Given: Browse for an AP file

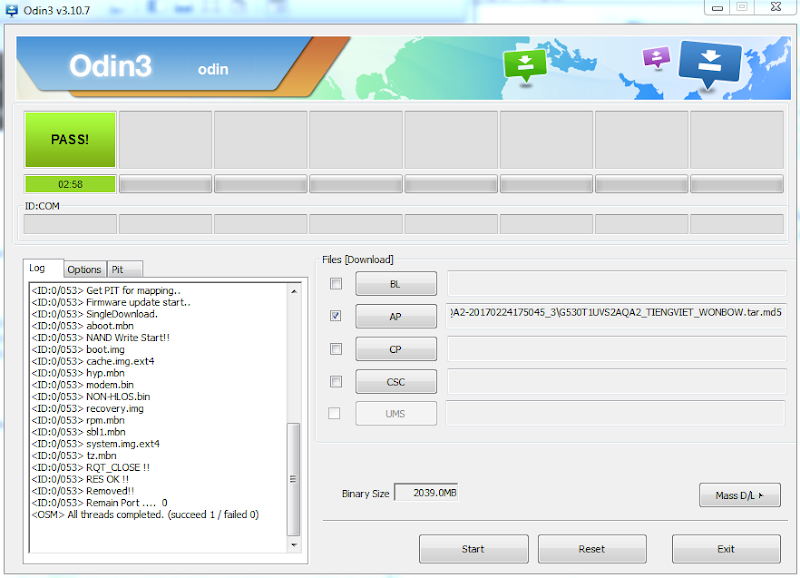Looking at the screenshot, I should tap(396, 316).
